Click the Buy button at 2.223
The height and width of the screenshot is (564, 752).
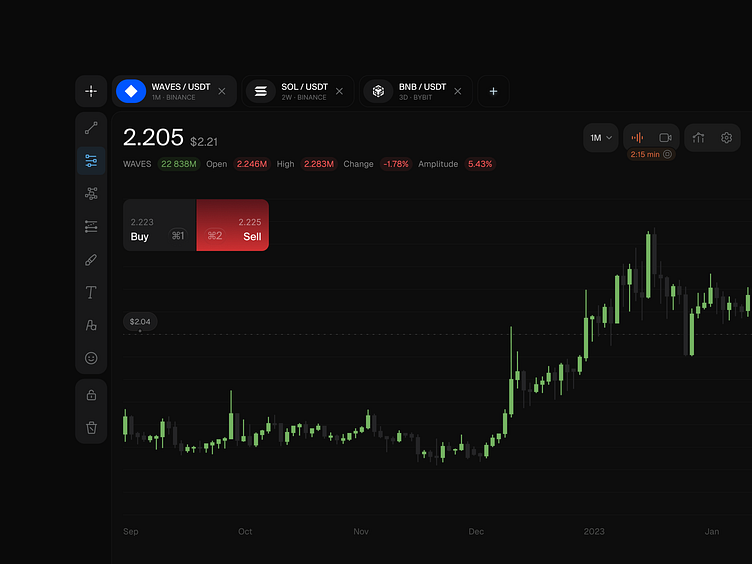[x=160, y=225]
